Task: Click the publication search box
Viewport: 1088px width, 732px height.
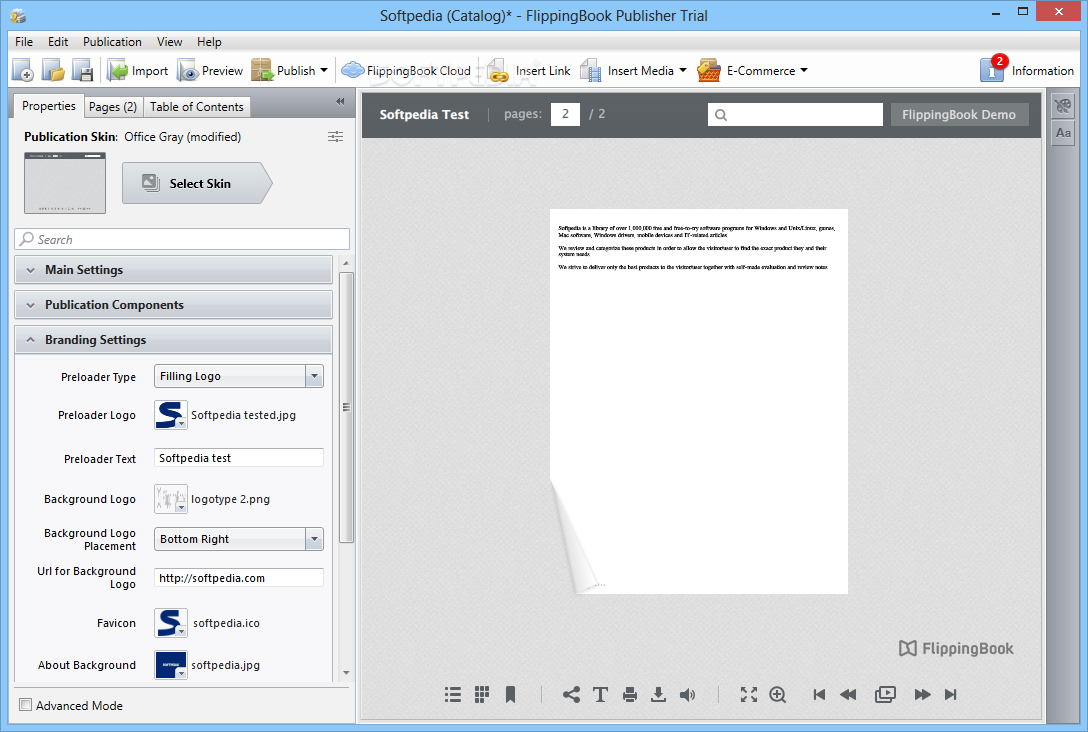Action: (x=795, y=114)
